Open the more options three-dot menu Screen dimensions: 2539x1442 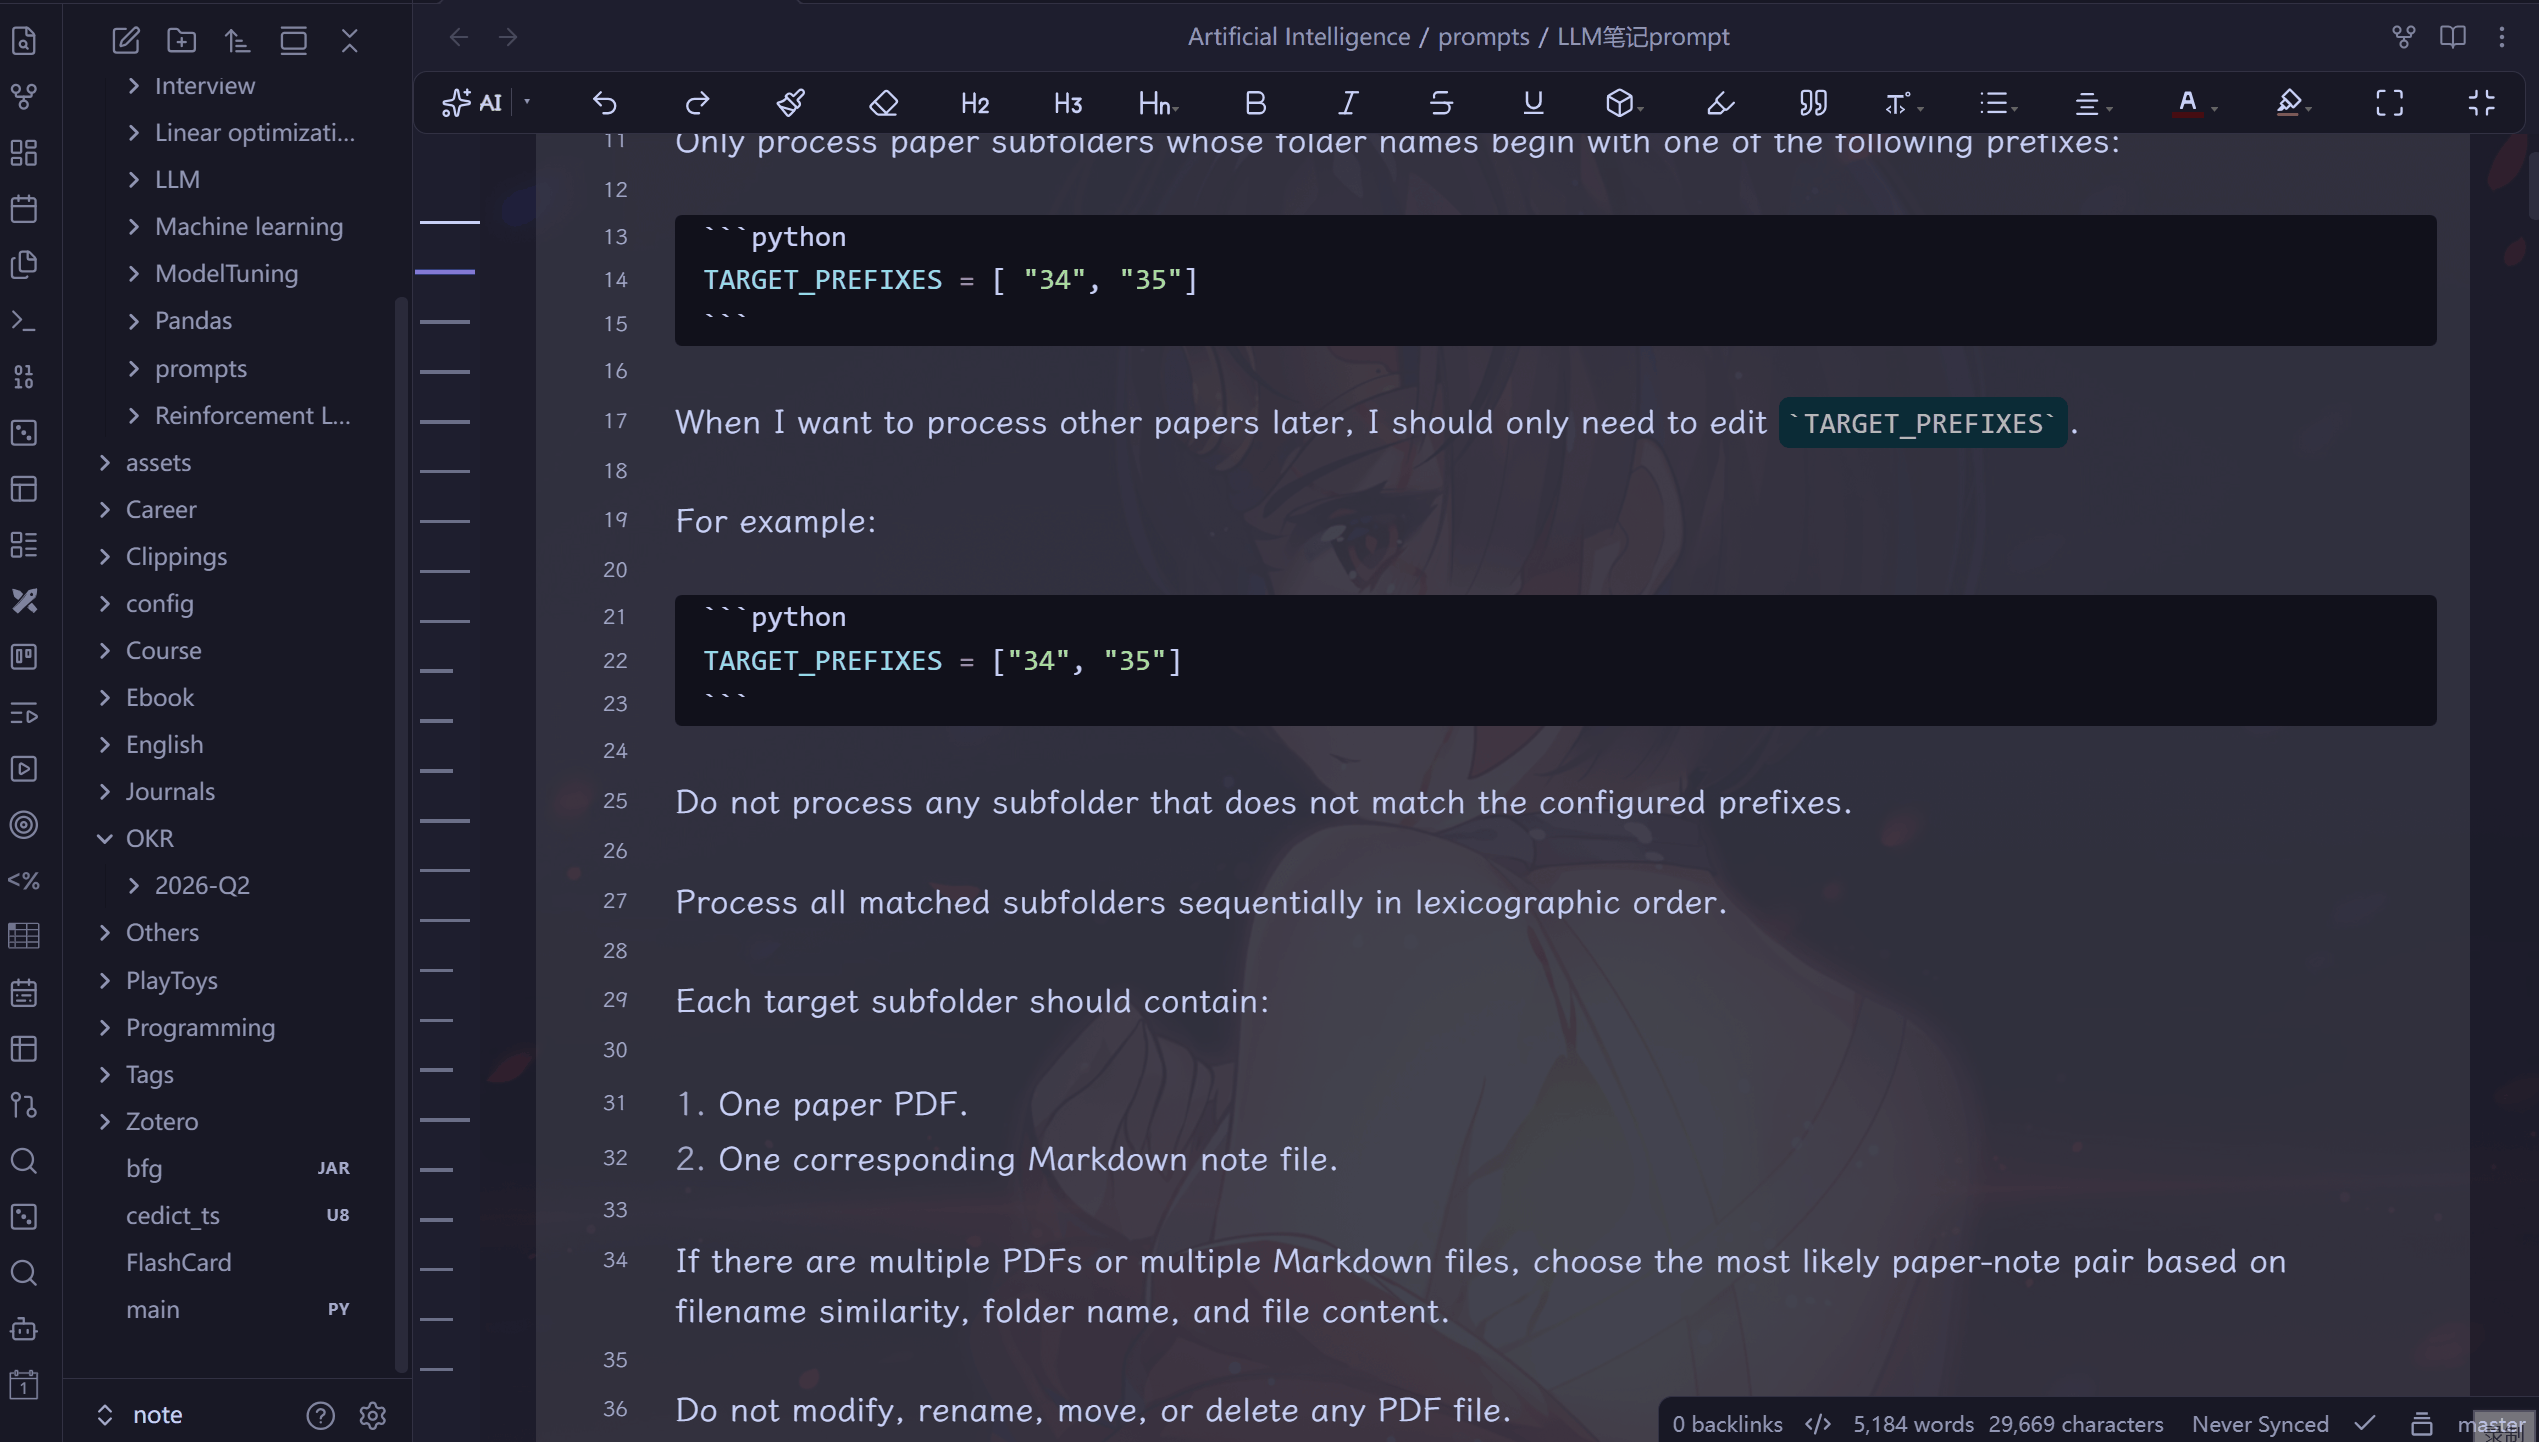coord(2502,37)
